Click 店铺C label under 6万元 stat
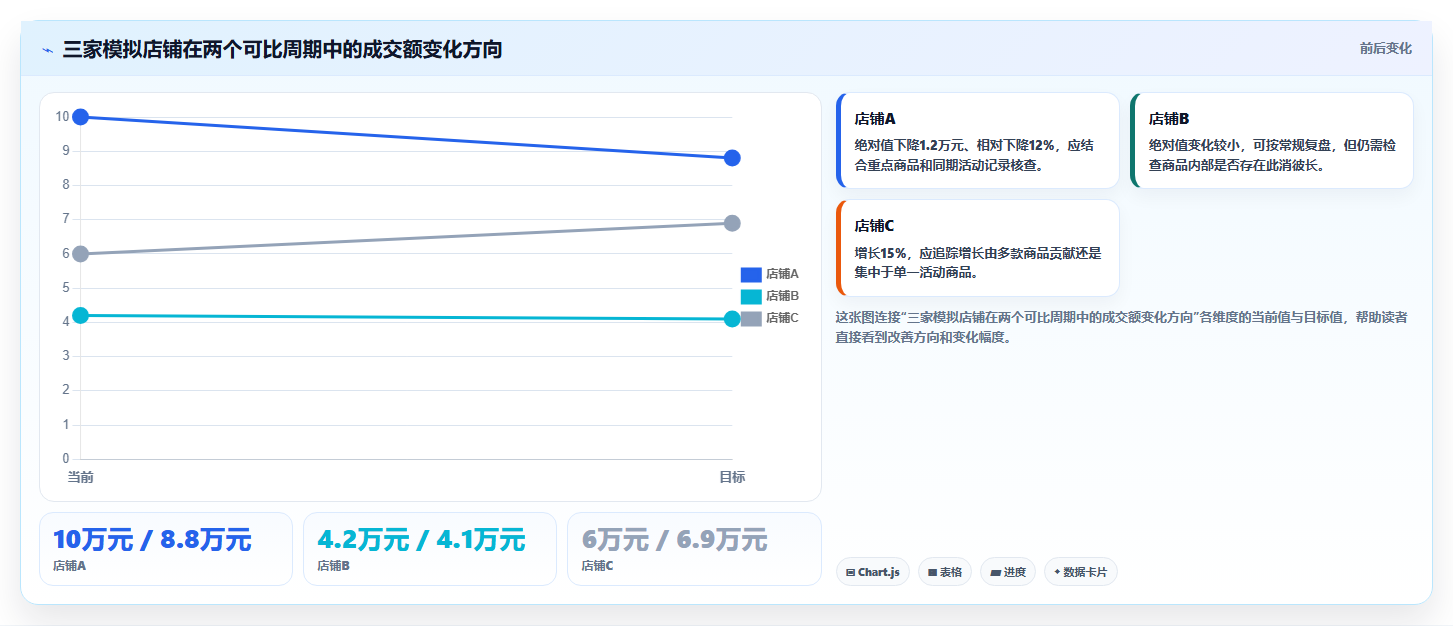 [x=597, y=566]
